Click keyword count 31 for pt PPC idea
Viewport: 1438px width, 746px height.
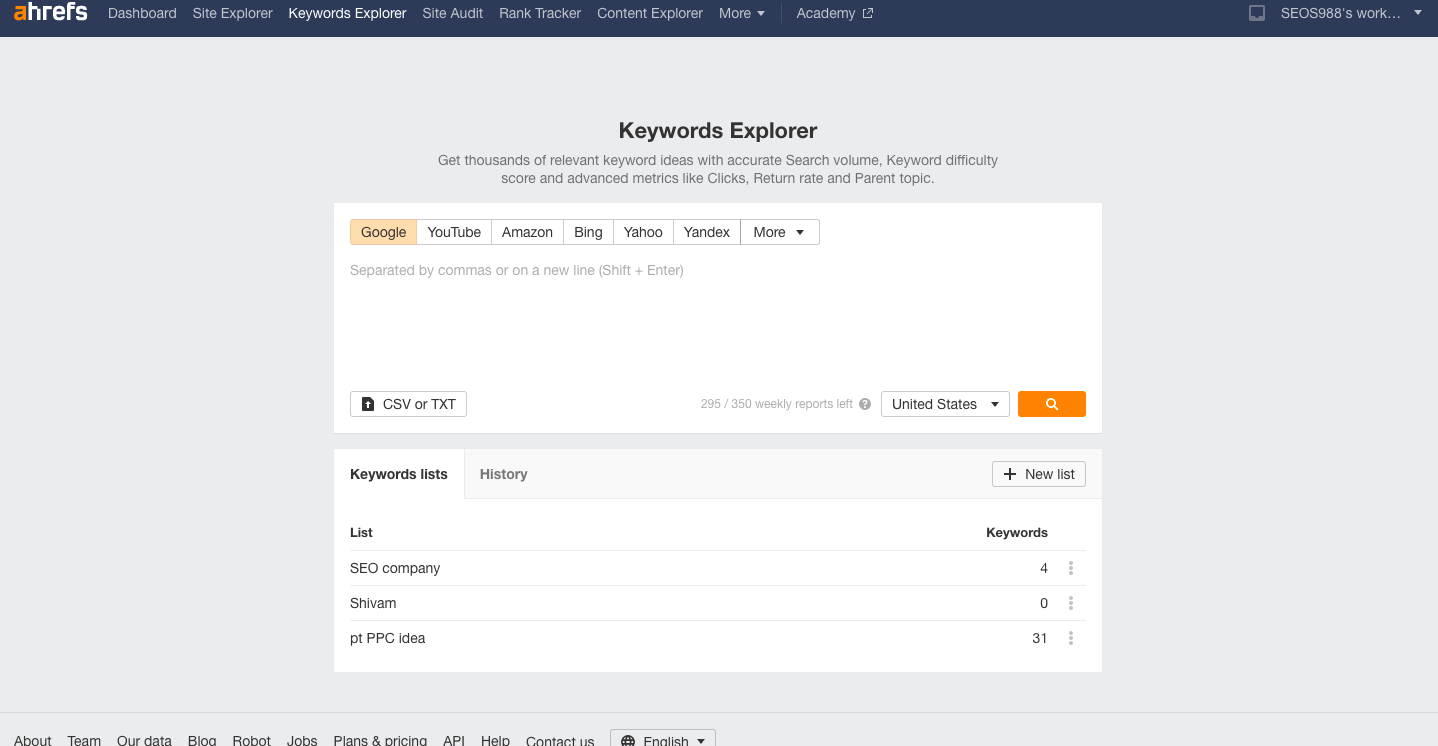[1040, 638]
